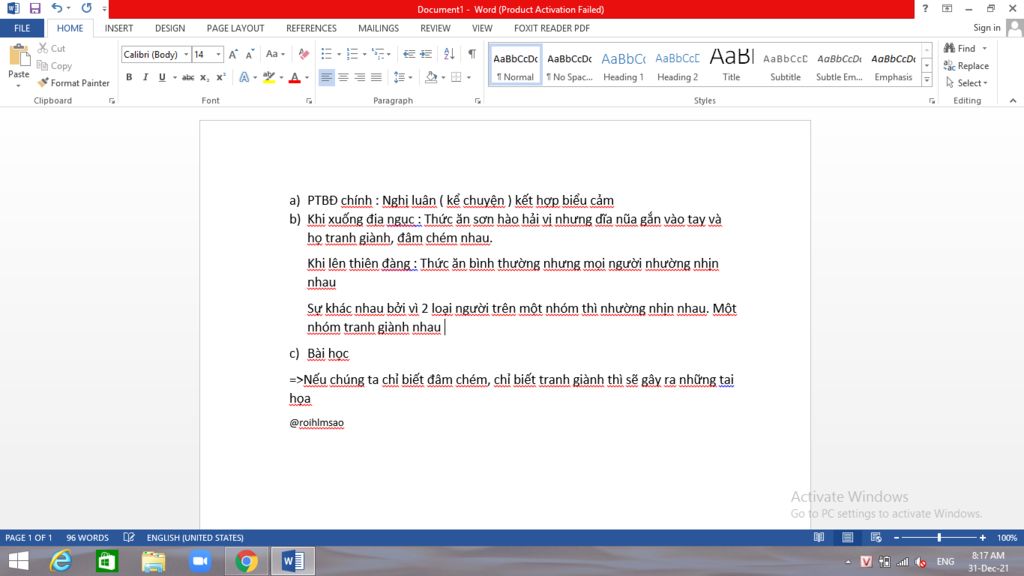Apply the Title style

pyautogui.click(x=731, y=65)
